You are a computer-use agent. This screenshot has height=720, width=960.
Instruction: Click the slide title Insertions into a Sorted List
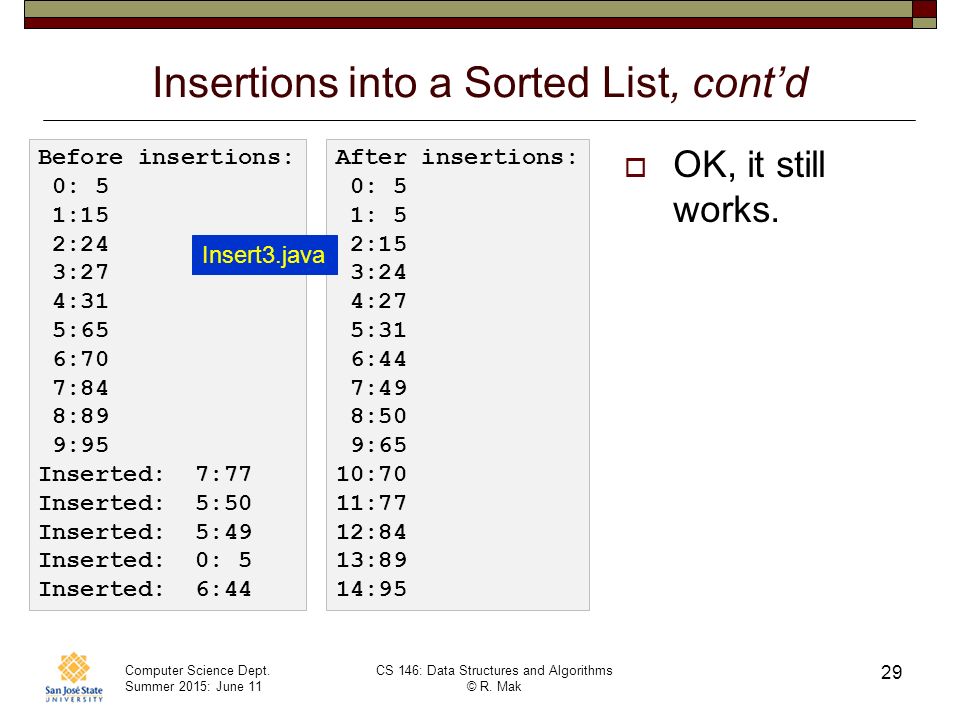(x=481, y=82)
